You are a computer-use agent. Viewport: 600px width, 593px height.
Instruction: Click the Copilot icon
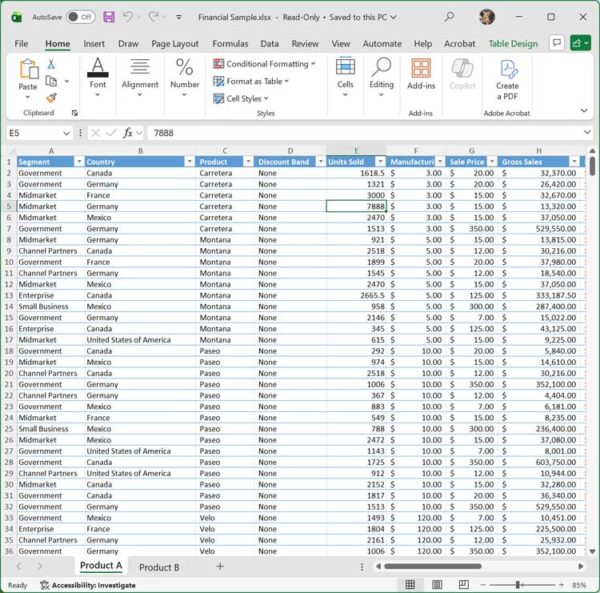(462, 68)
